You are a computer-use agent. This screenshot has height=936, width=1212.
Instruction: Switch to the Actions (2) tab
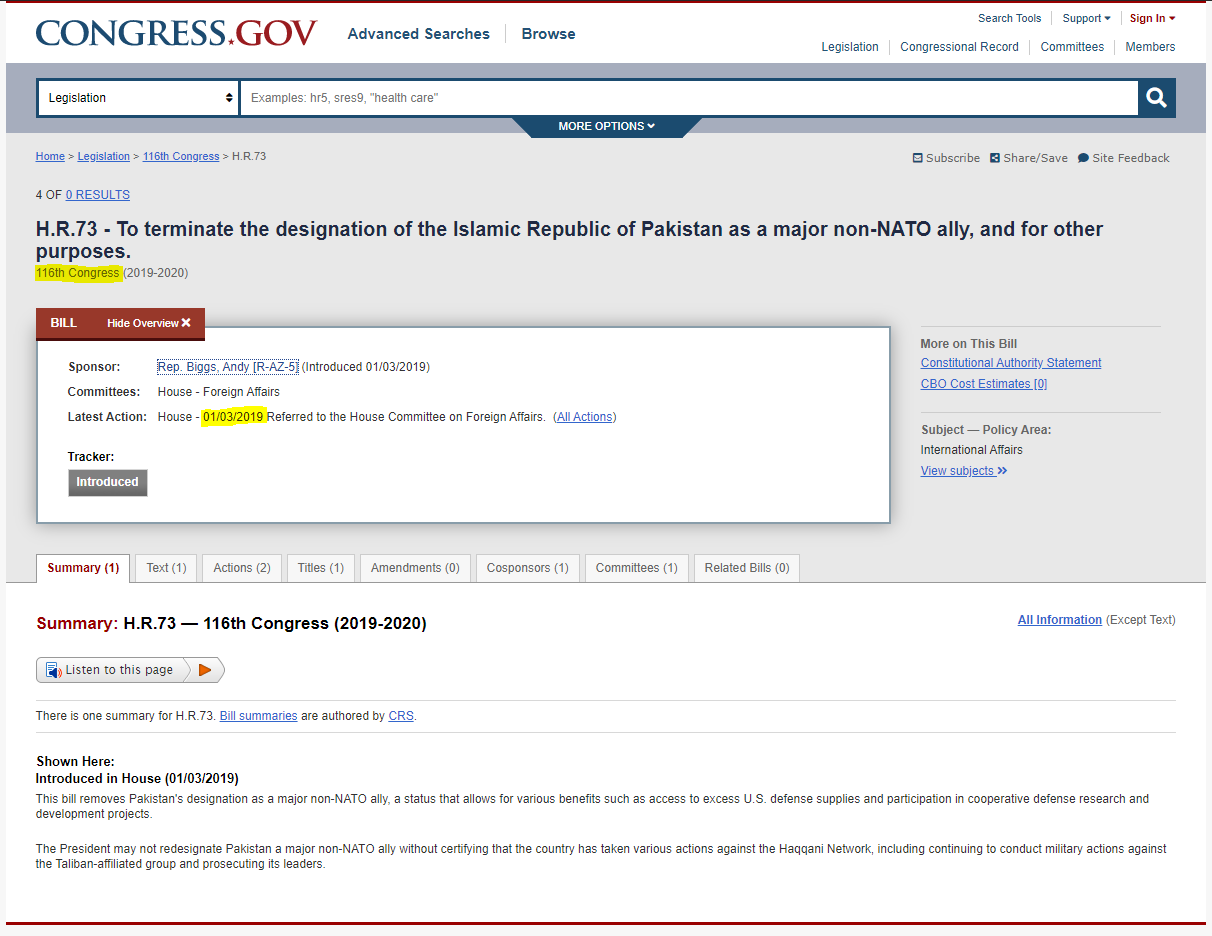242,568
